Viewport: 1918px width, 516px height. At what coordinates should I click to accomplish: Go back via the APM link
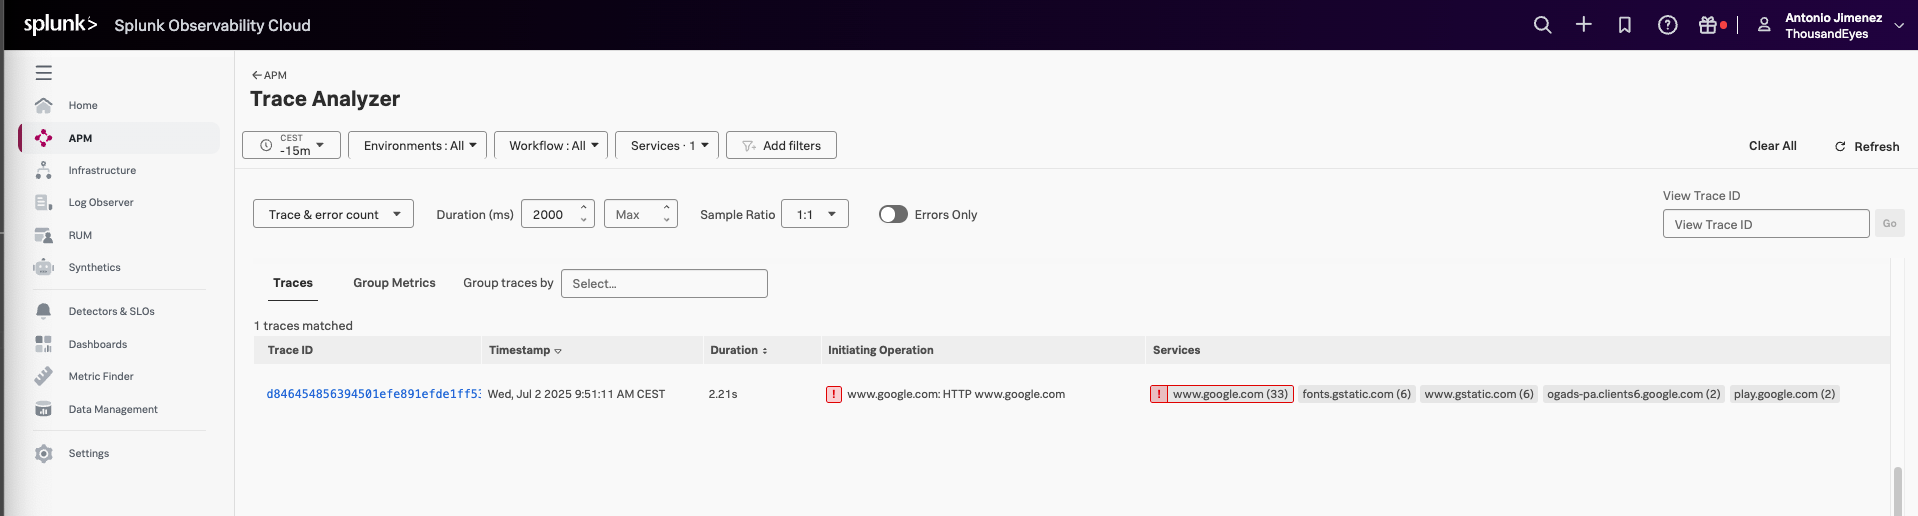click(x=269, y=75)
